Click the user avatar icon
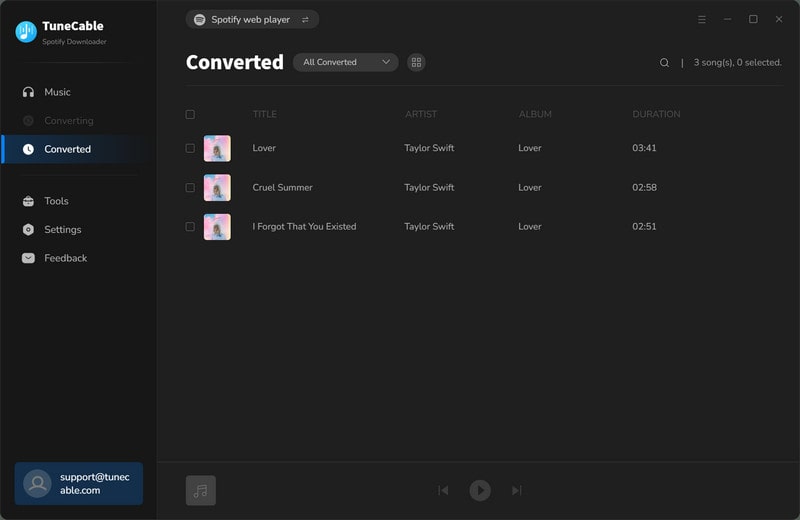 [x=37, y=483]
